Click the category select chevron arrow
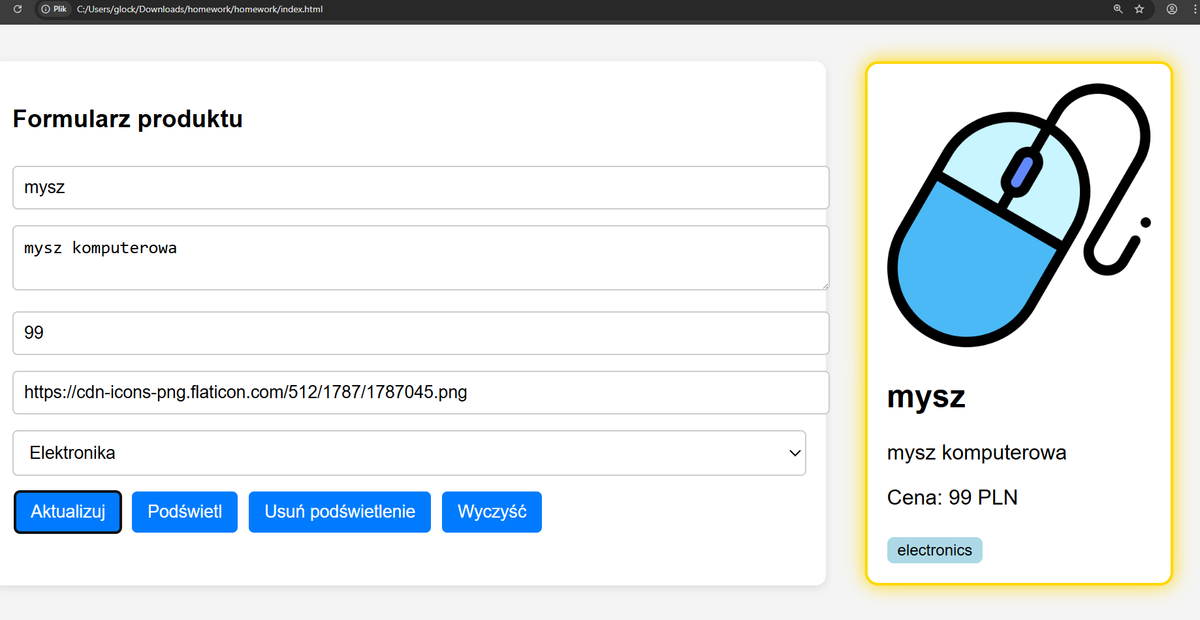 [x=796, y=453]
